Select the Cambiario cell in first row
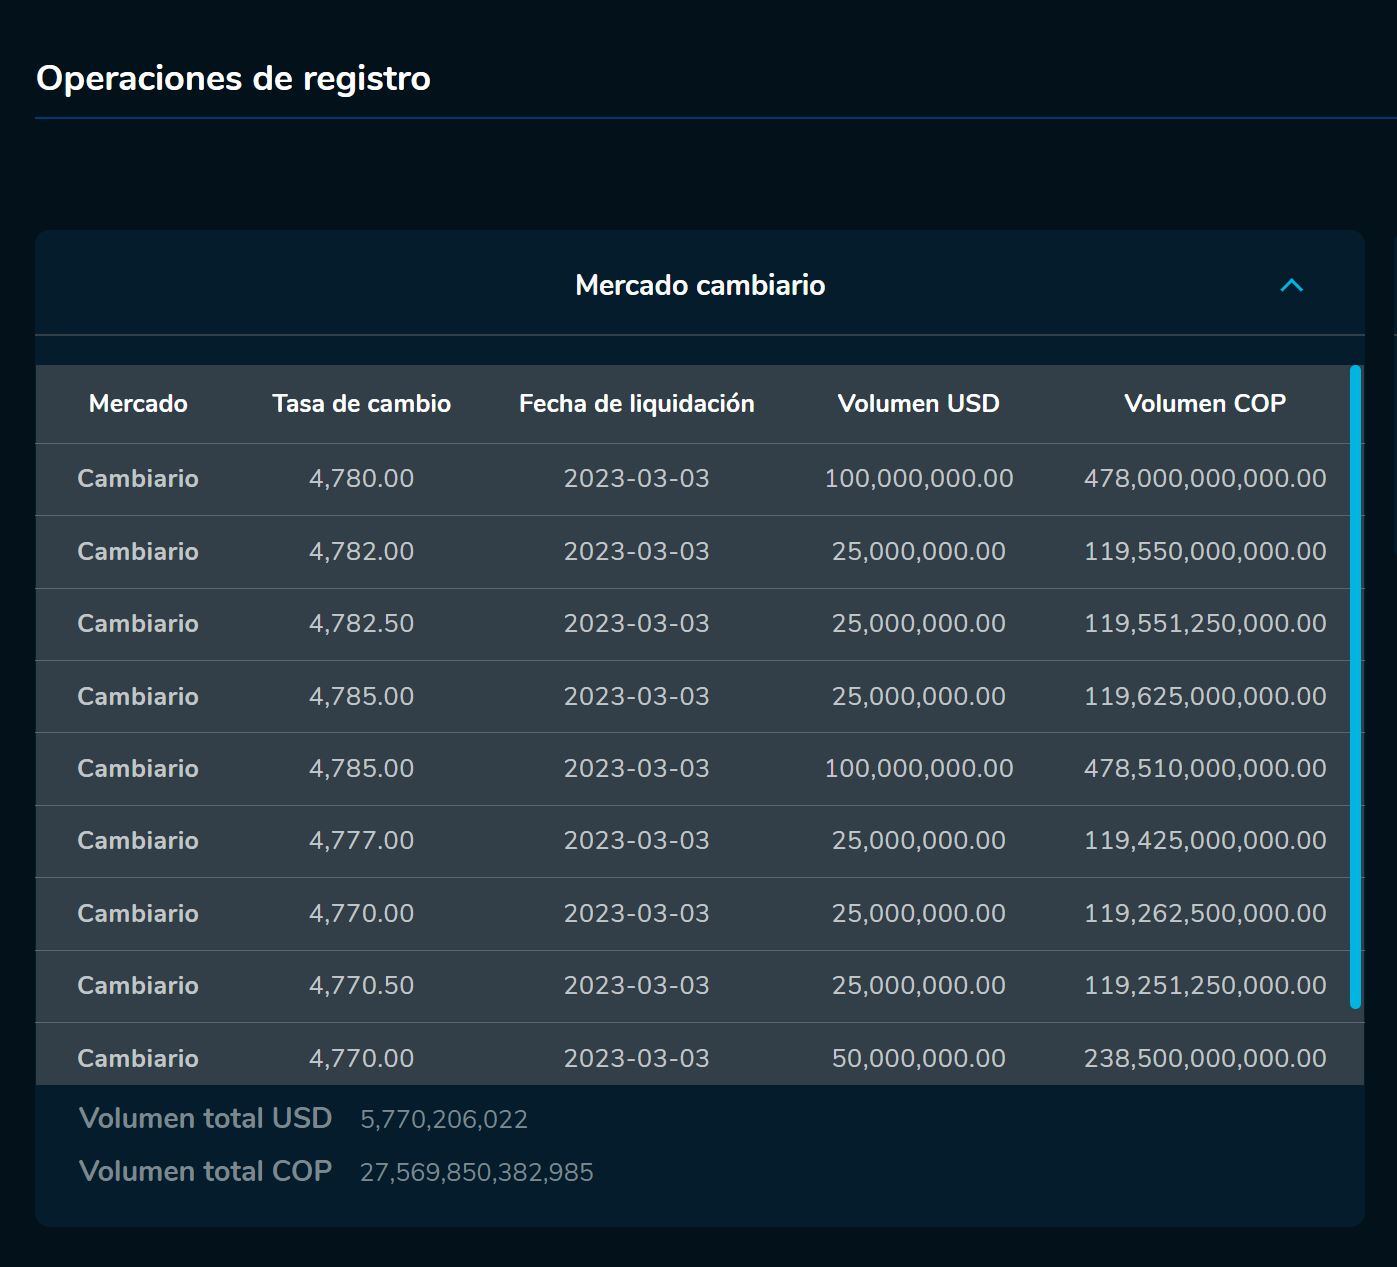Viewport: 1397px width, 1267px height. (x=137, y=478)
